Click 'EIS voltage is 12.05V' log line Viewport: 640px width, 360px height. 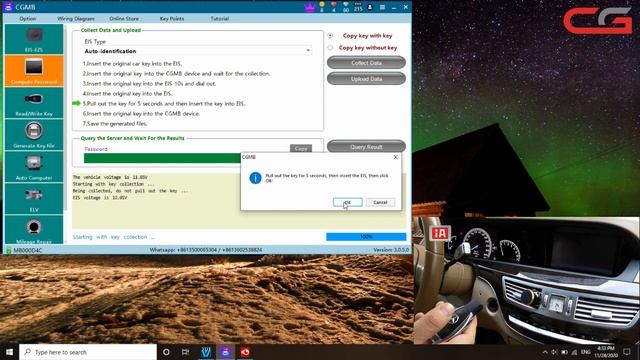click(100, 198)
